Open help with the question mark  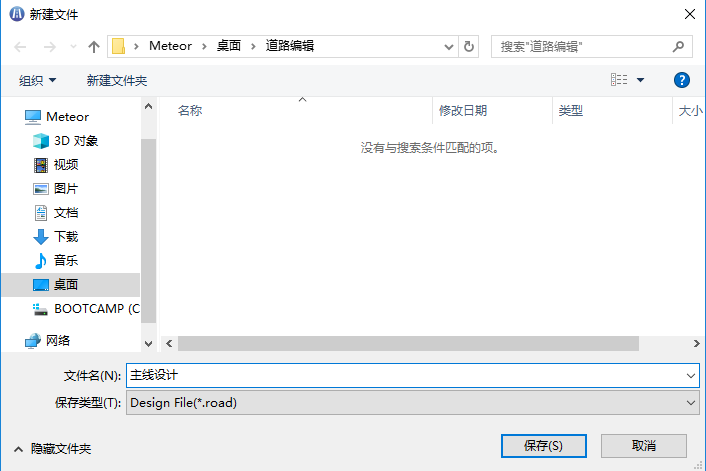[x=682, y=80]
